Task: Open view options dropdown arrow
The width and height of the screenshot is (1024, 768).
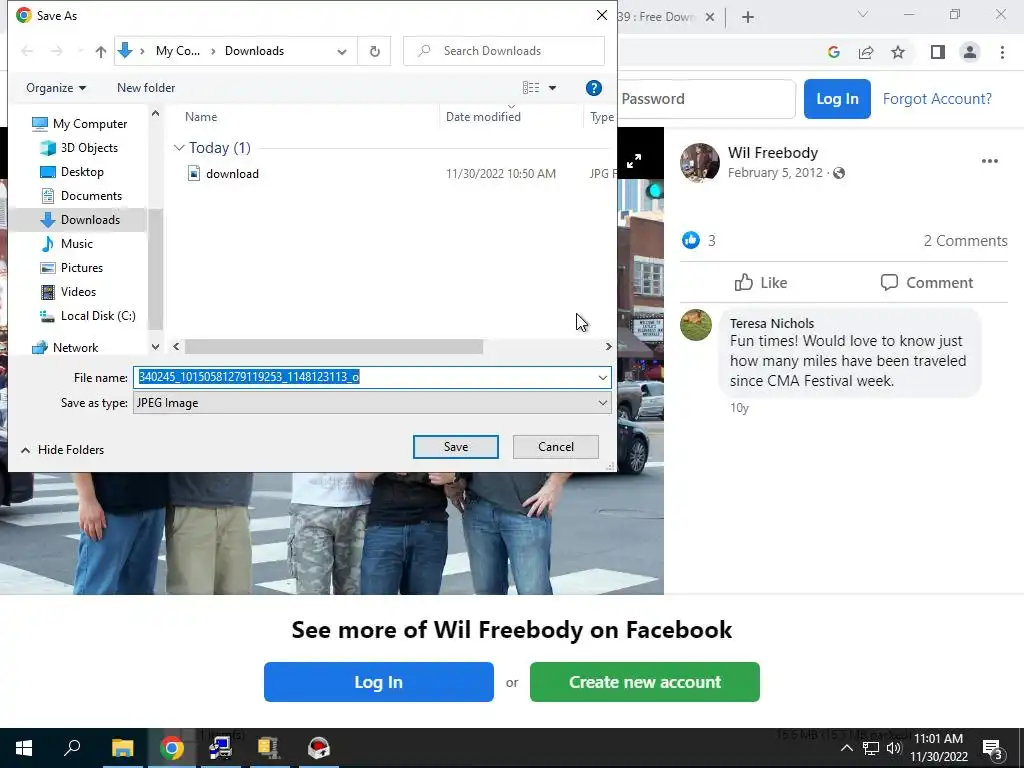Action: click(552, 88)
